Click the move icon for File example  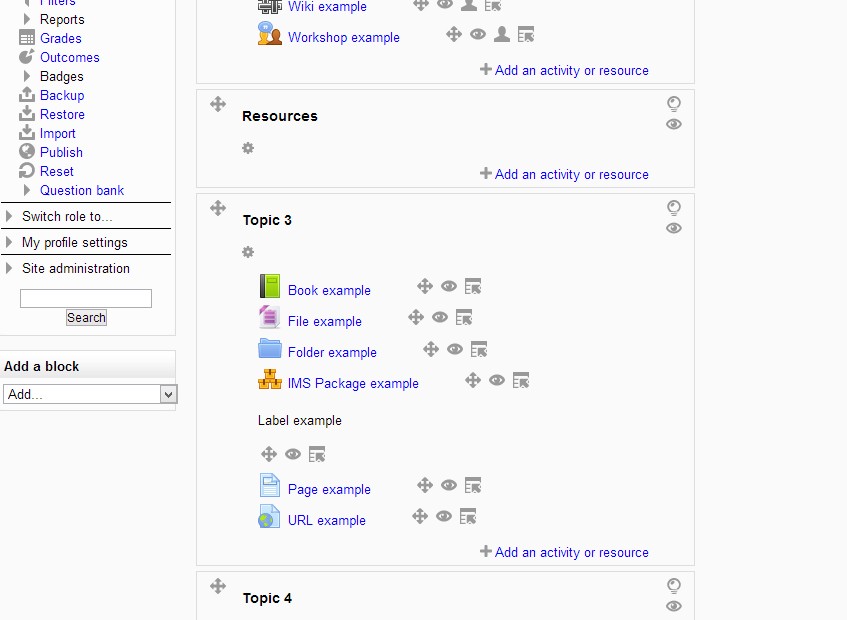pyautogui.click(x=416, y=317)
